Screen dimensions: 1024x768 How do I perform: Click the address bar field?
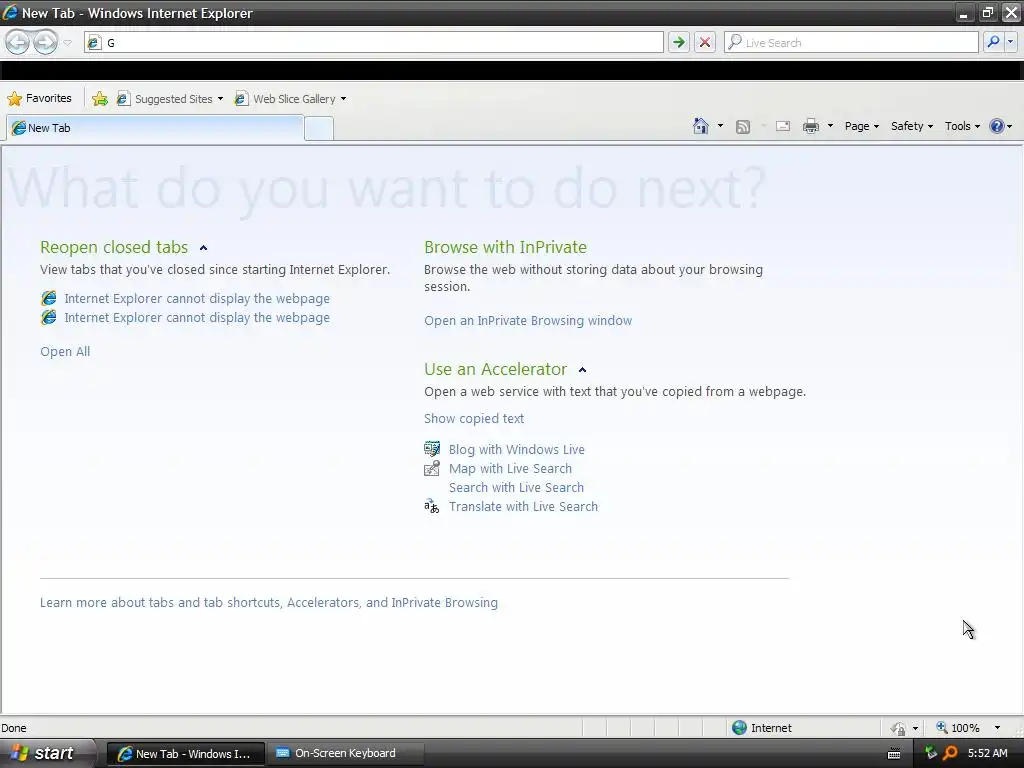click(x=374, y=42)
